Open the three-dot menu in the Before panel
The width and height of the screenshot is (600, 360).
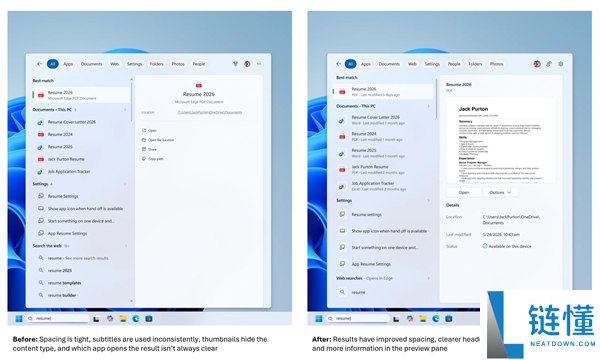259,64
